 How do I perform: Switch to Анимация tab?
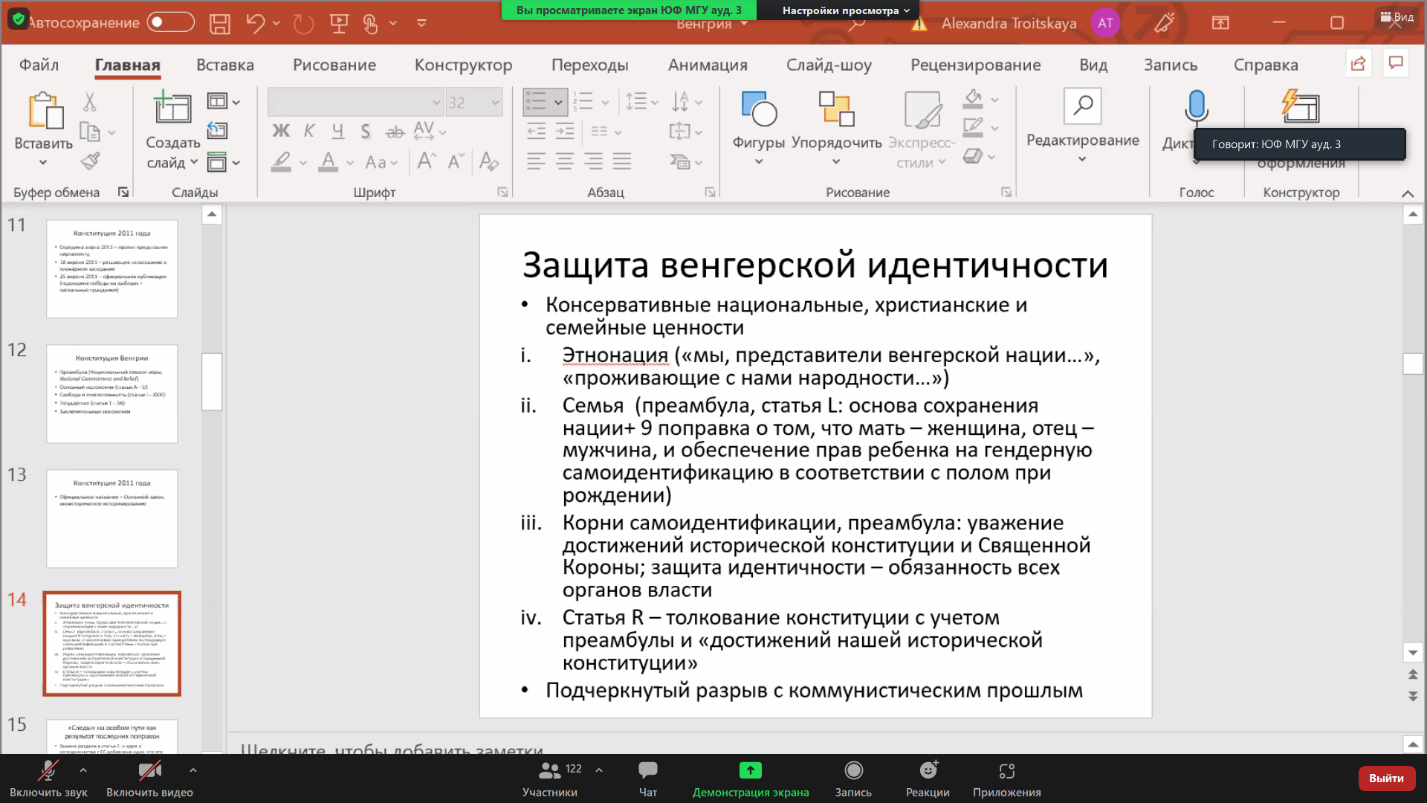click(x=708, y=65)
